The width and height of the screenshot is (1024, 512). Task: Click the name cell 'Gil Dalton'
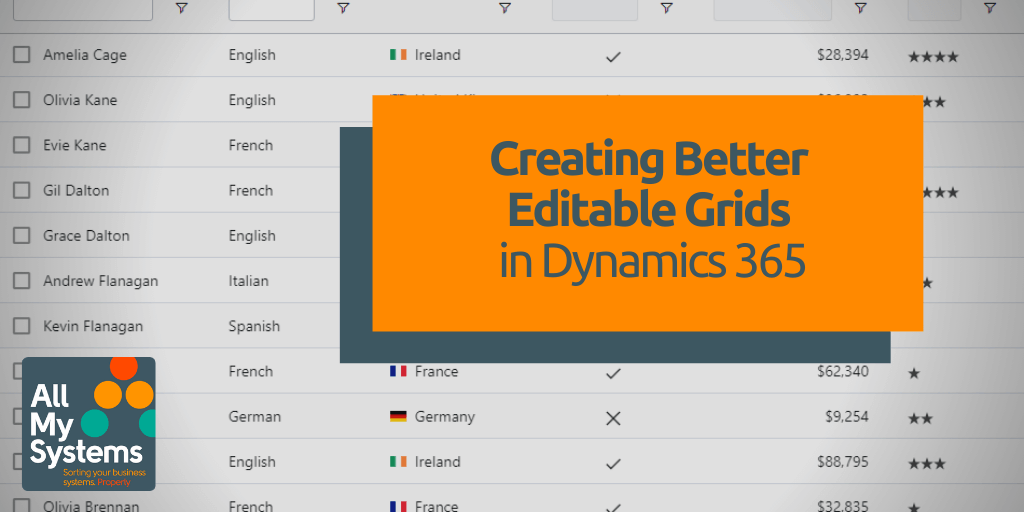click(76, 190)
